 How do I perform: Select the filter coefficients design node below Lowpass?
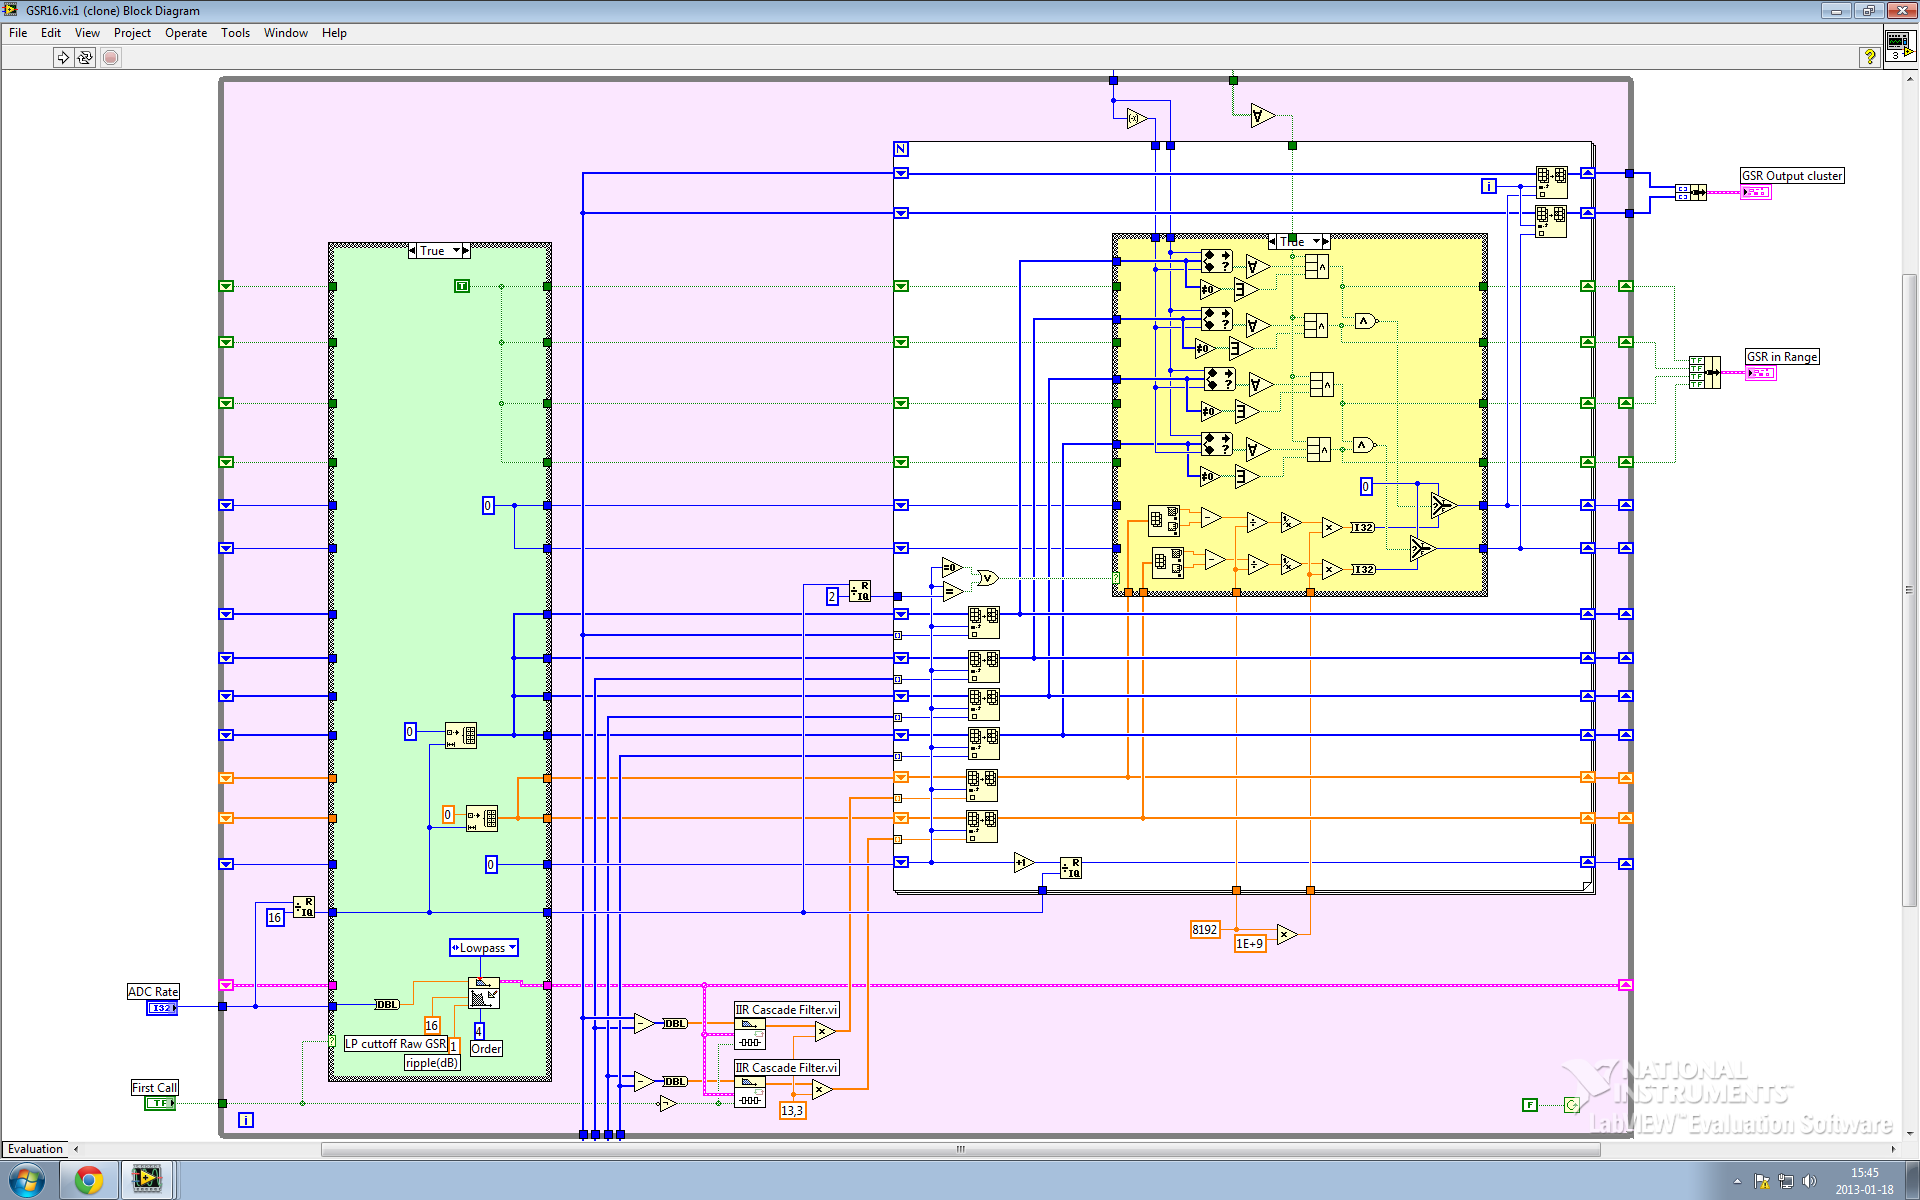[484, 993]
